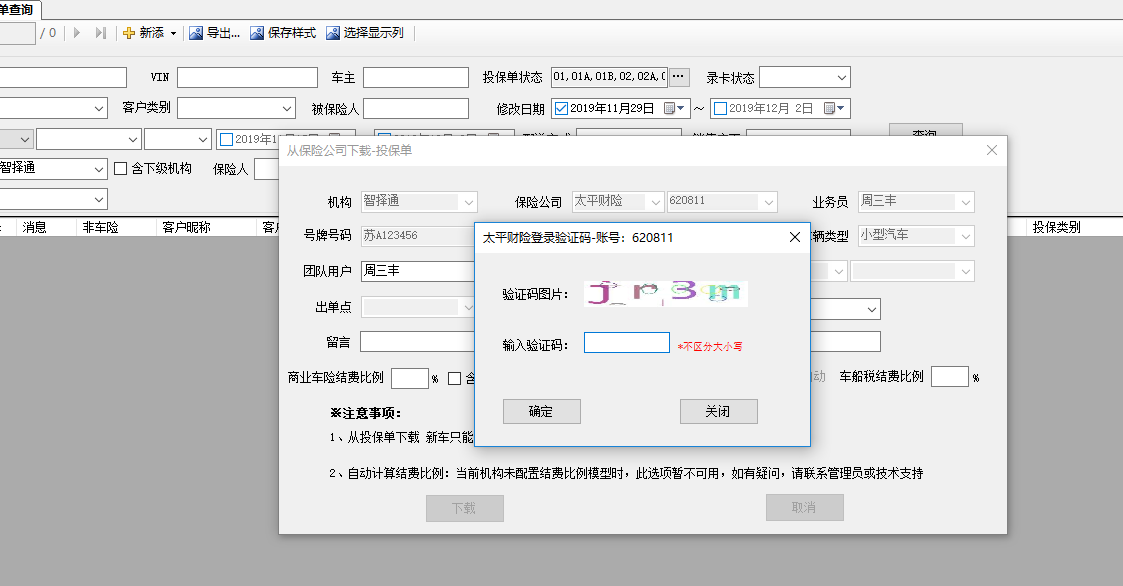
Task: Click the 留言 message input field
Action: click(418, 342)
